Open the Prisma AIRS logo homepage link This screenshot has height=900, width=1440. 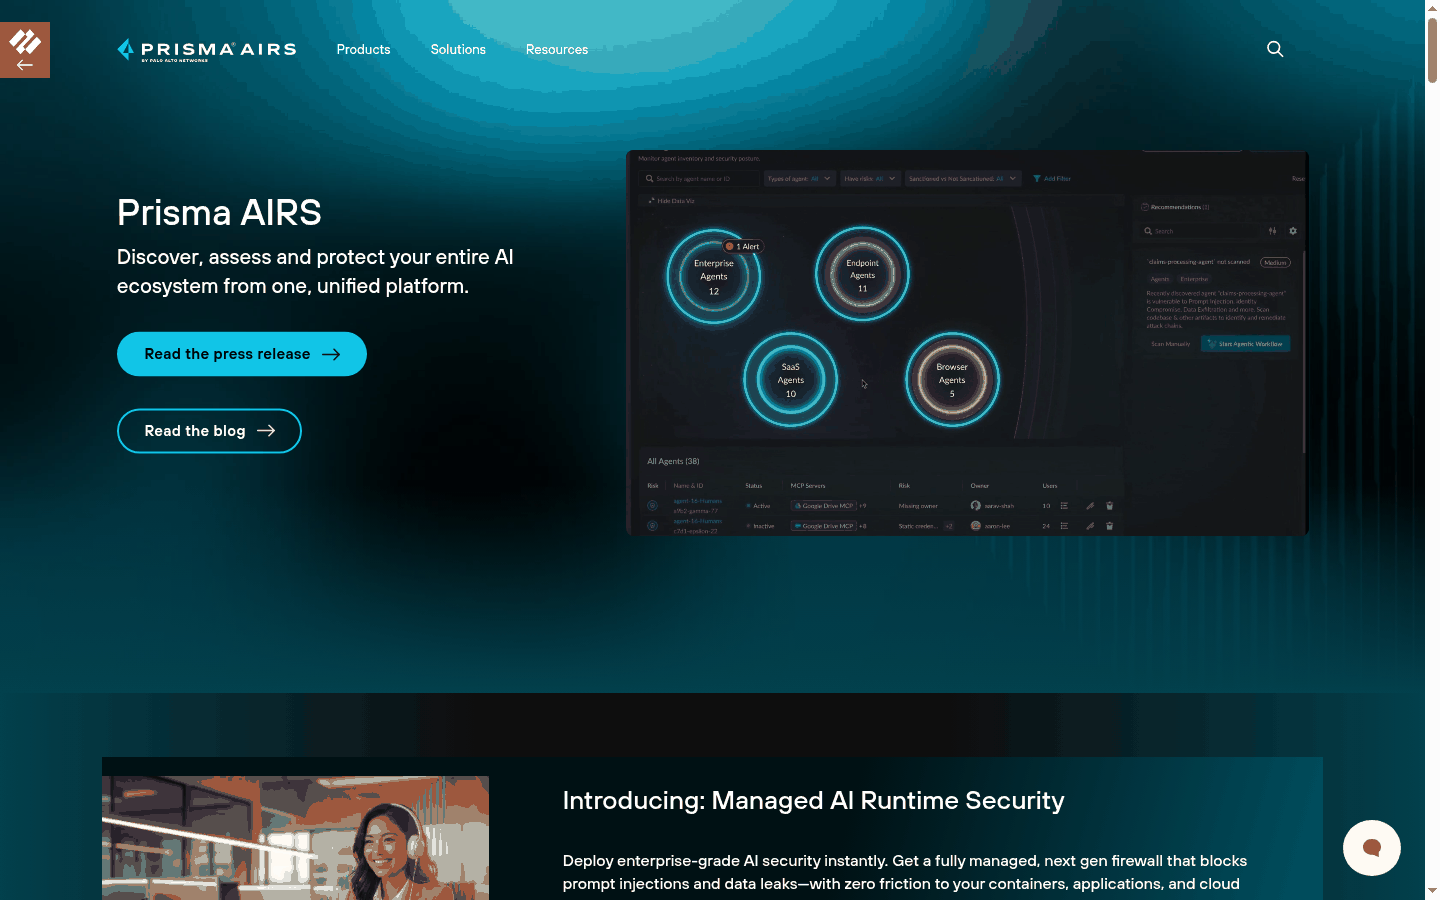coord(207,50)
